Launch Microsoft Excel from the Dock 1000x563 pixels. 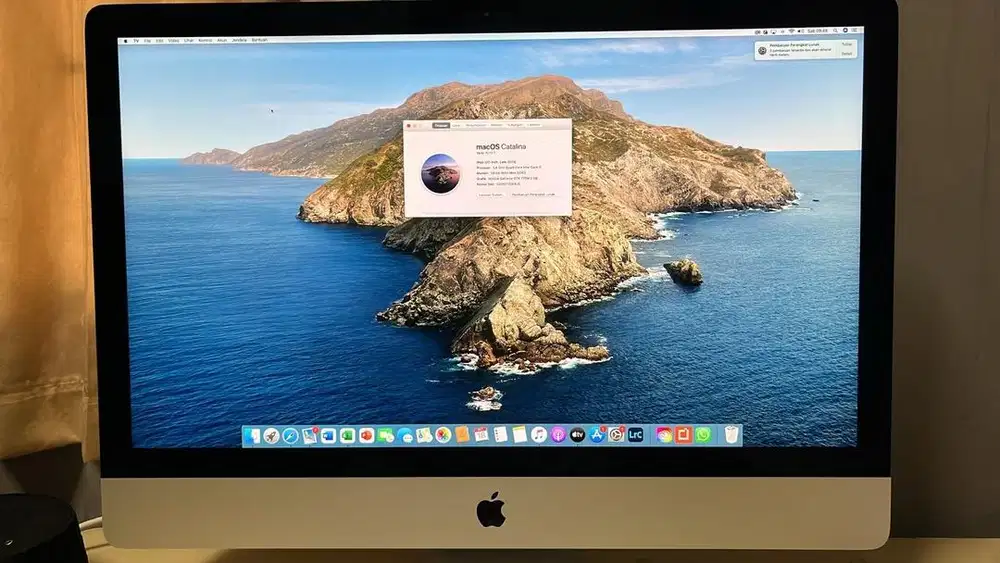click(347, 435)
